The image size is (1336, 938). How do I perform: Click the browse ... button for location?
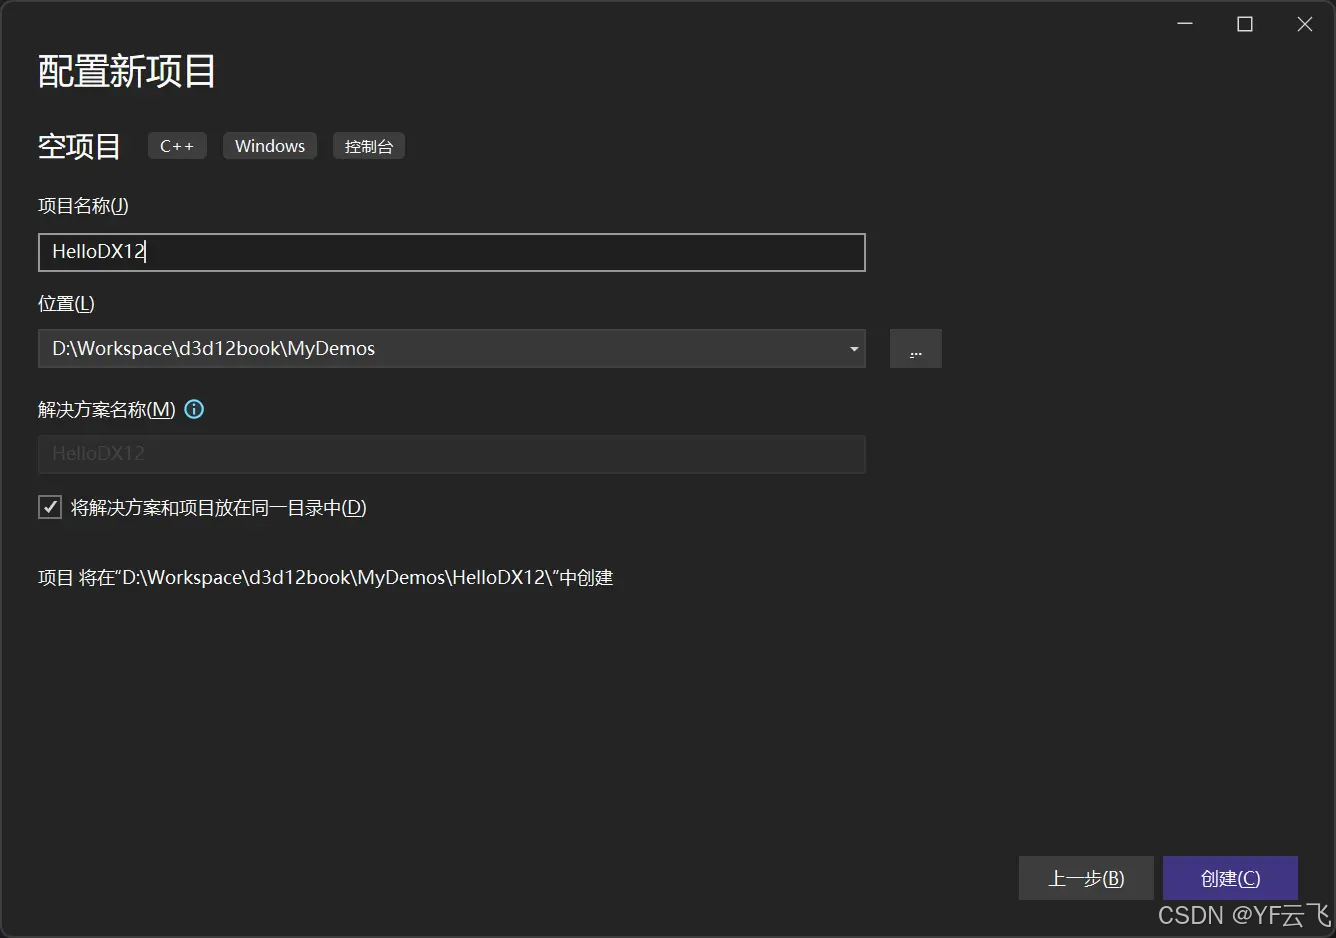pyautogui.click(x=915, y=348)
